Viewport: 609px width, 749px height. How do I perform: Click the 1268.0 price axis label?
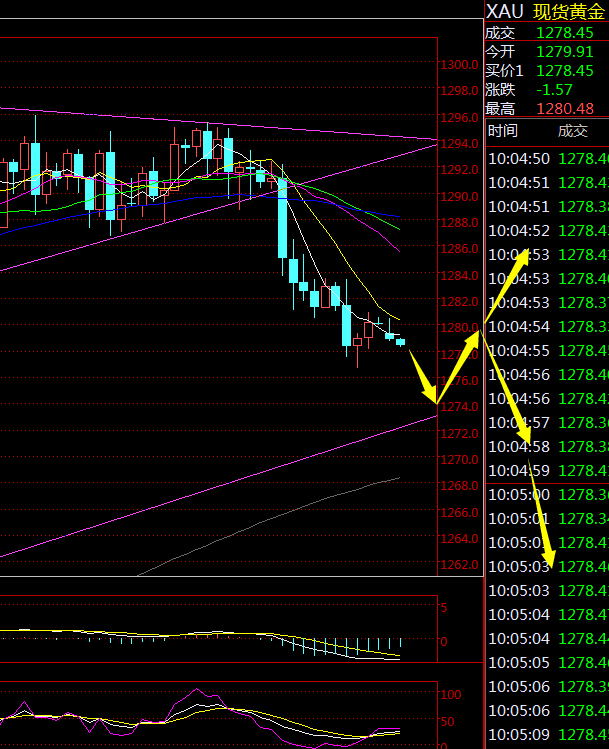pyautogui.click(x=459, y=486)
